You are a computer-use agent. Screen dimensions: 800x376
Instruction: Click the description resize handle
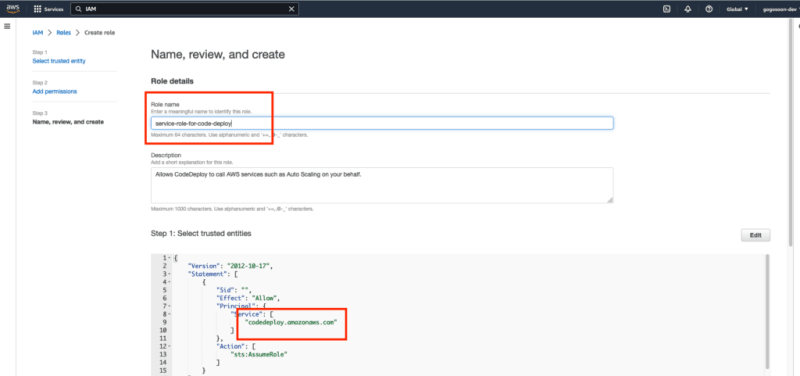click(610, 200)
